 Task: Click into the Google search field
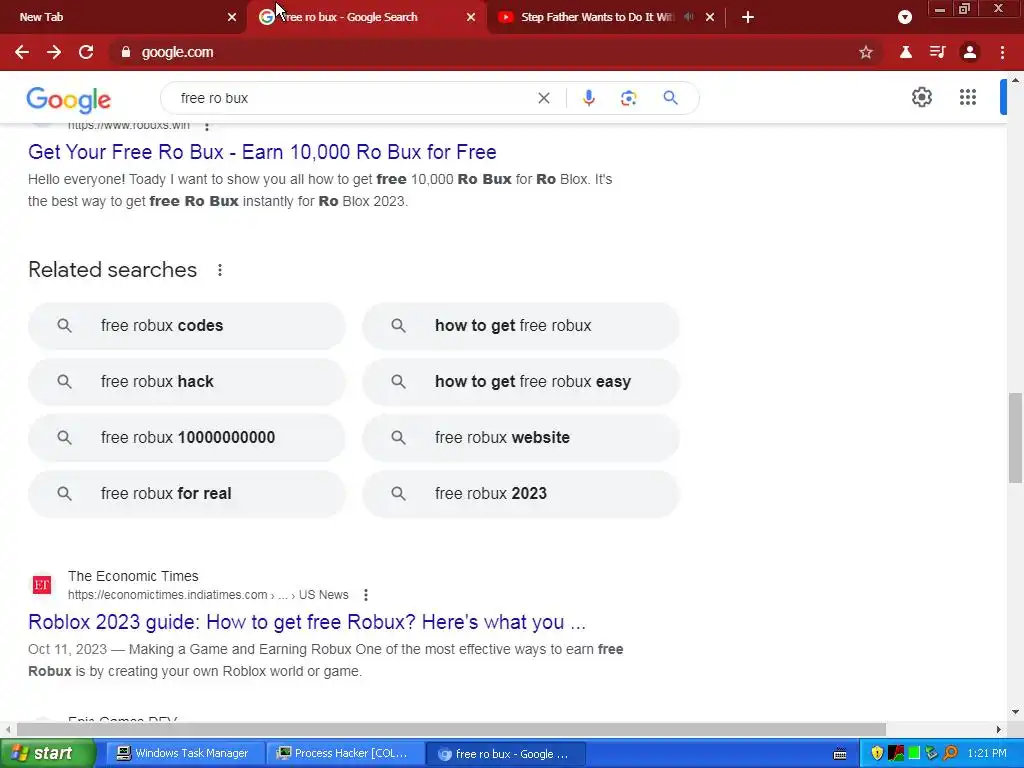coord(353,98)
